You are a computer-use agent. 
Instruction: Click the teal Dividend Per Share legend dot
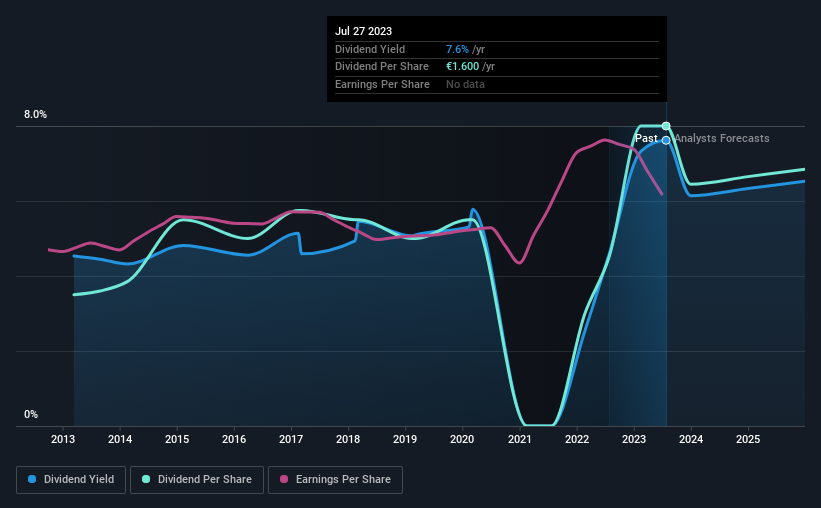pyautogui.click(x=146, y=479)
